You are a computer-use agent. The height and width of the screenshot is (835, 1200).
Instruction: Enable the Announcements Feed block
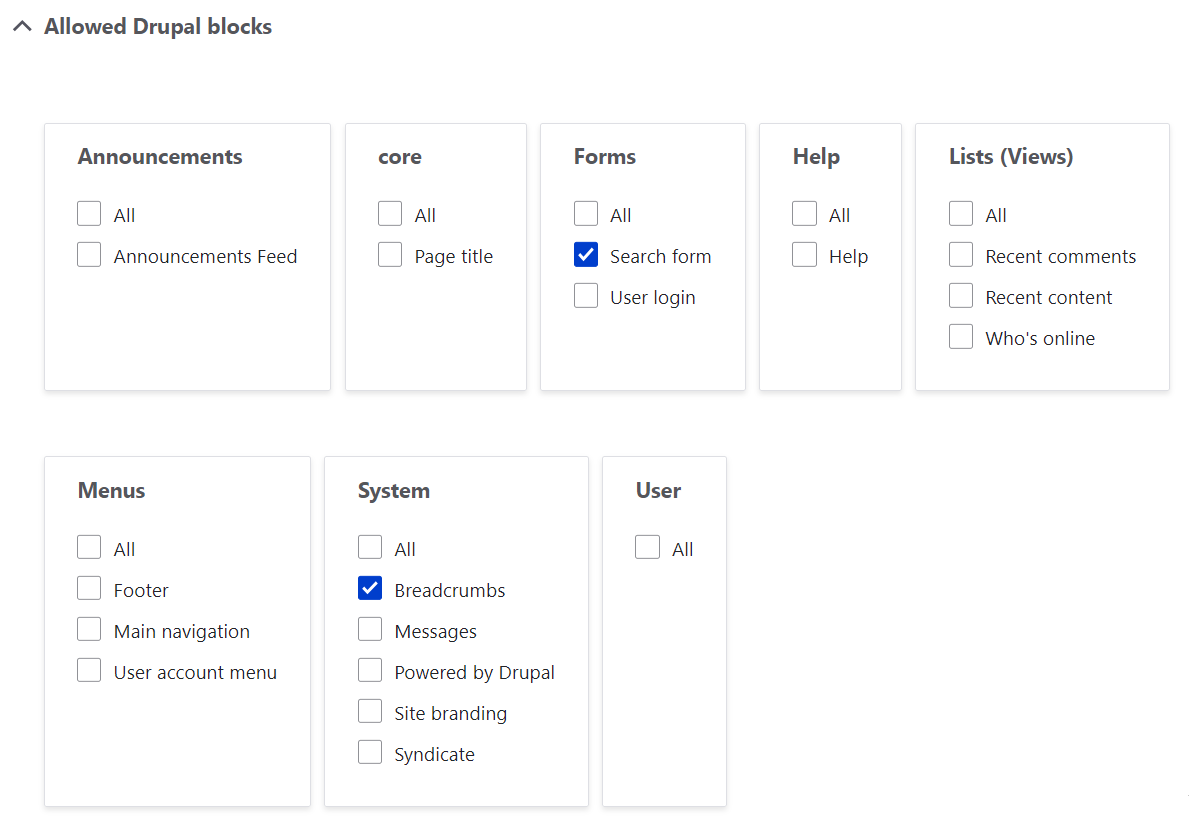tap(89, 254)
